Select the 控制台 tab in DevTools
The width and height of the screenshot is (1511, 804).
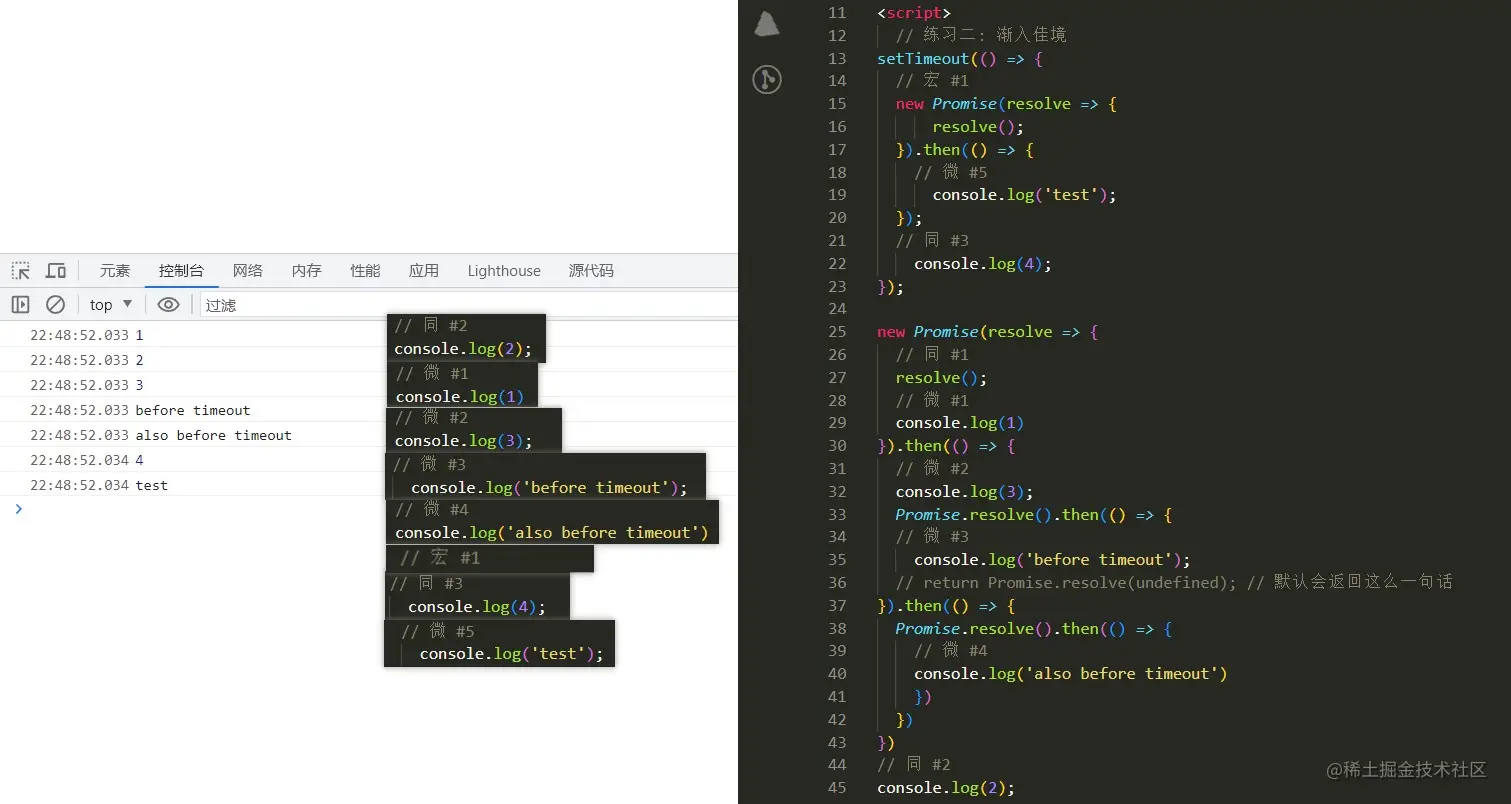click(181, 271)
